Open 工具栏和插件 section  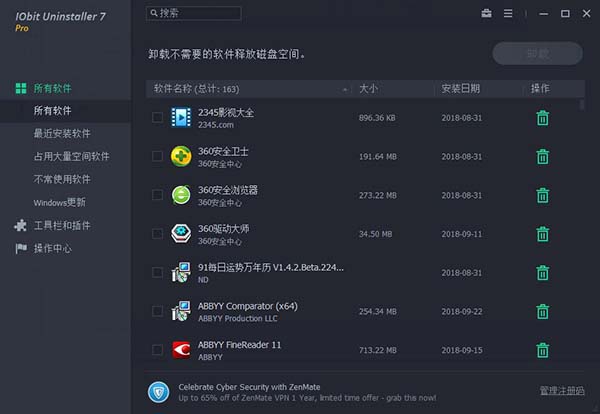(x=62, y=225)
